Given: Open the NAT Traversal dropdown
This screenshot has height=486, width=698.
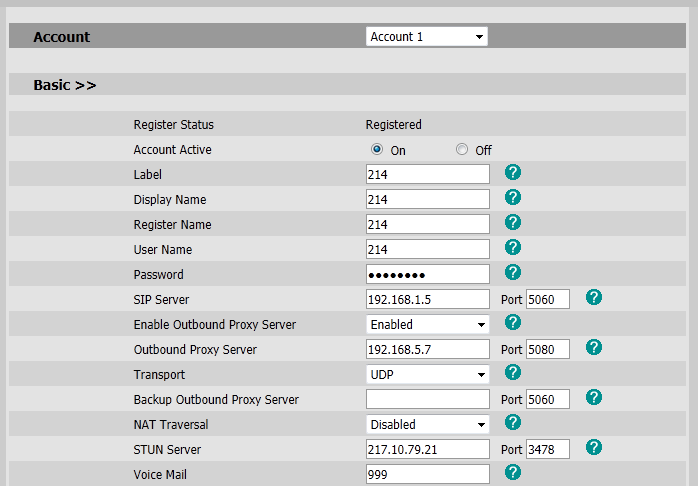Looking at the screenshot, I should click(x=427, y=424).
